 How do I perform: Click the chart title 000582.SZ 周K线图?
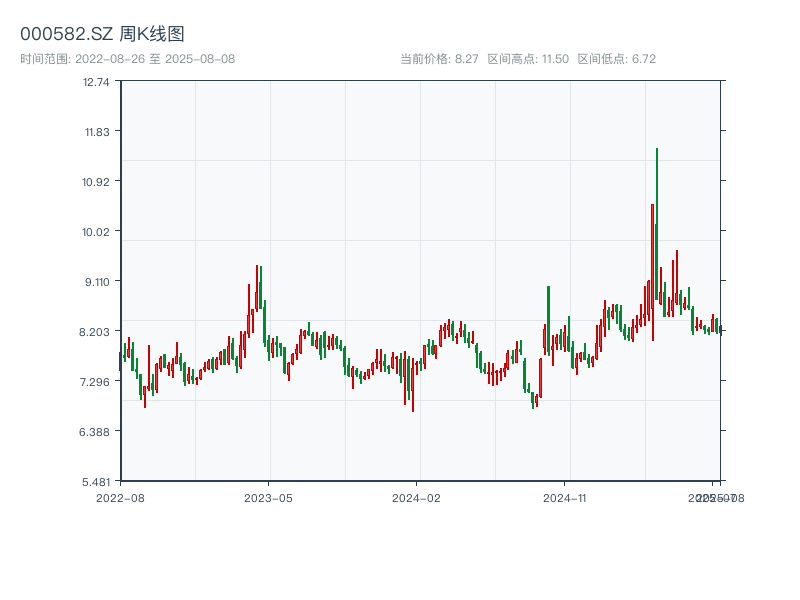(102, 34)
